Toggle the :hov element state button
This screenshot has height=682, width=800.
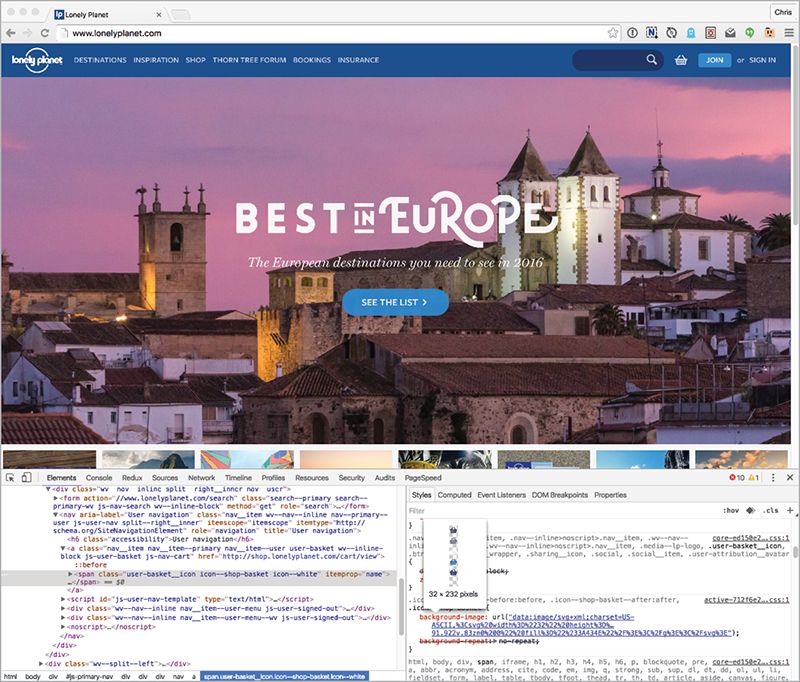pos(731,510)
